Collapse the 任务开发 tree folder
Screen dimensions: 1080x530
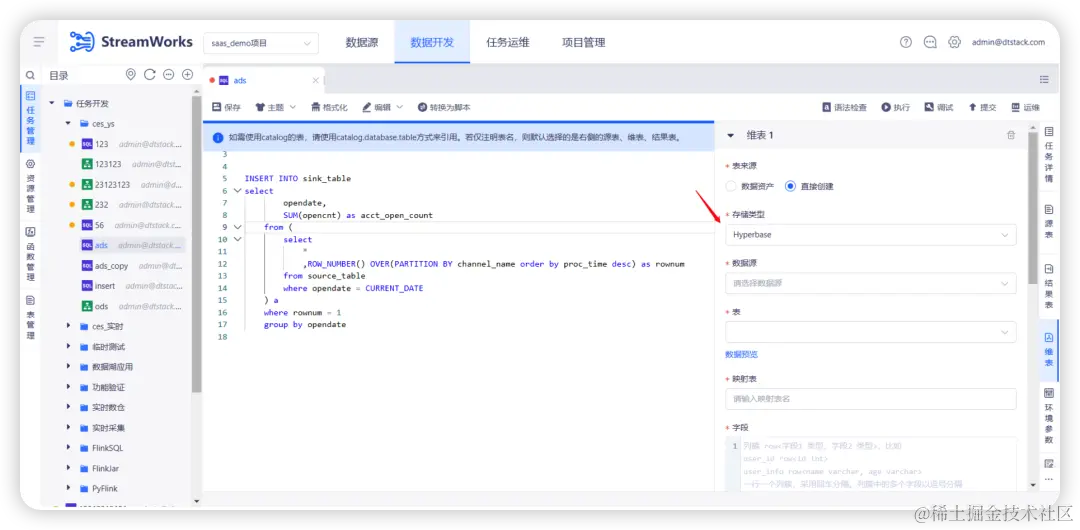tap(52, 103)
